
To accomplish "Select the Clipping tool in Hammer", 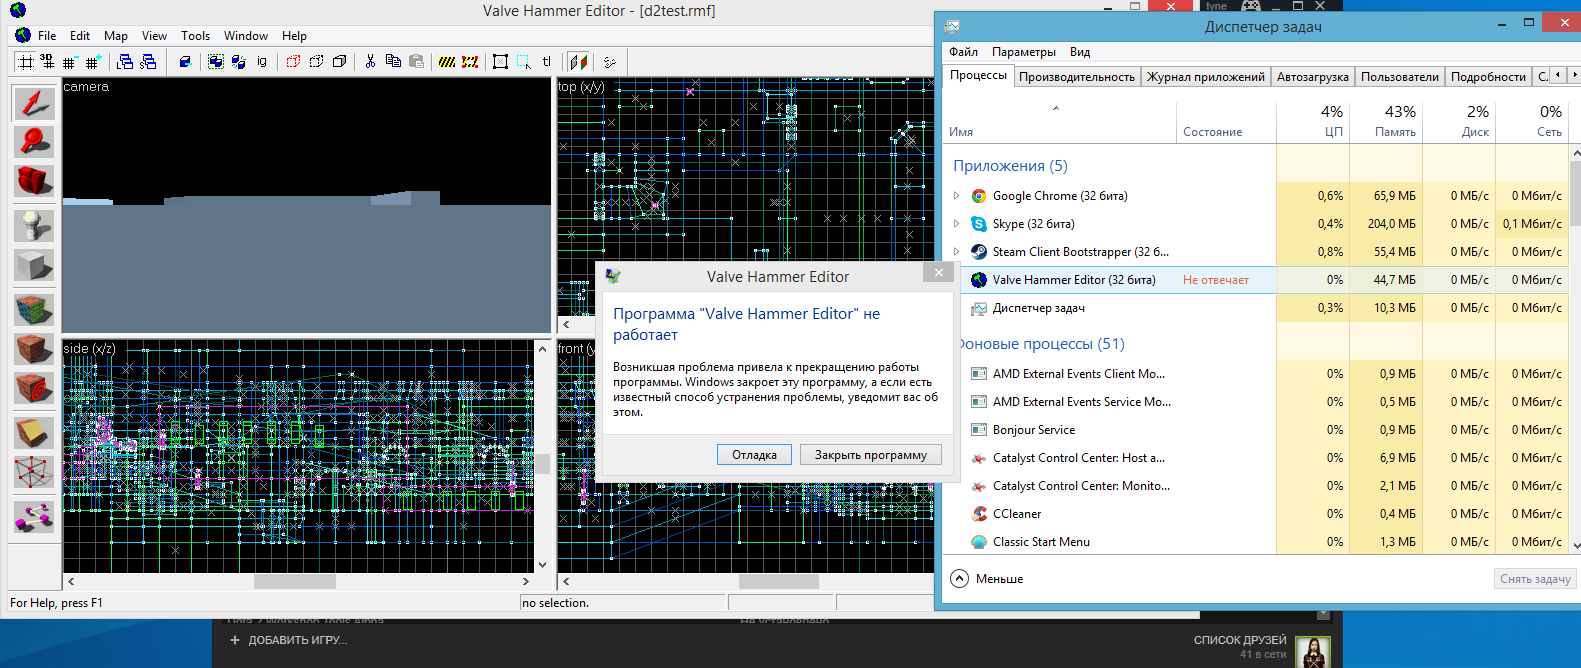I will coord(34,432).
